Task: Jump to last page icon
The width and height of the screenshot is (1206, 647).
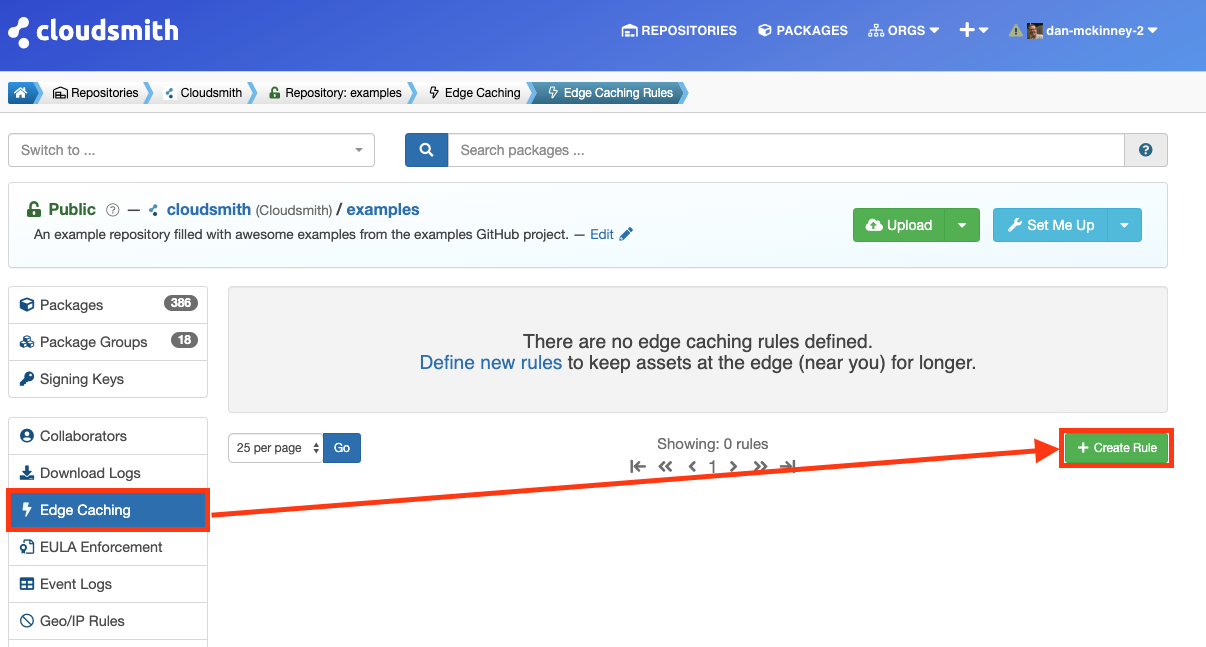Action: 788,466
